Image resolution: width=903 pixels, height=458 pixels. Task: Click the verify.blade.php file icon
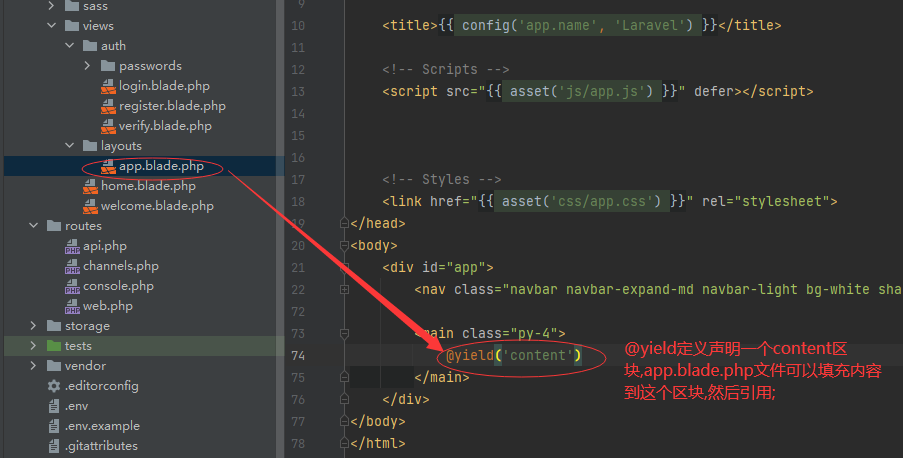pos(108,126)
